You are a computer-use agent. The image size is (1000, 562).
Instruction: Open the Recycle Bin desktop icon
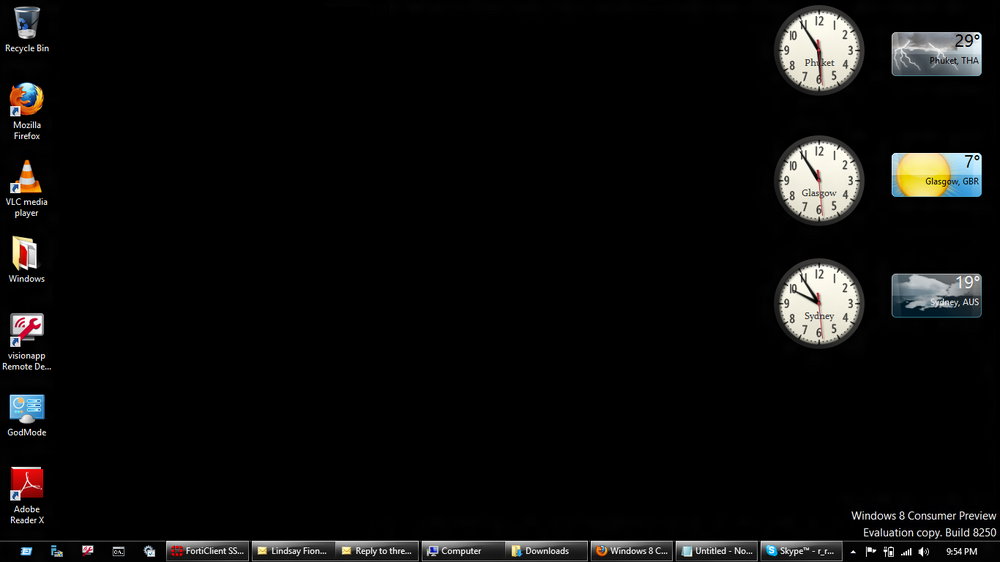coord(27,29)
